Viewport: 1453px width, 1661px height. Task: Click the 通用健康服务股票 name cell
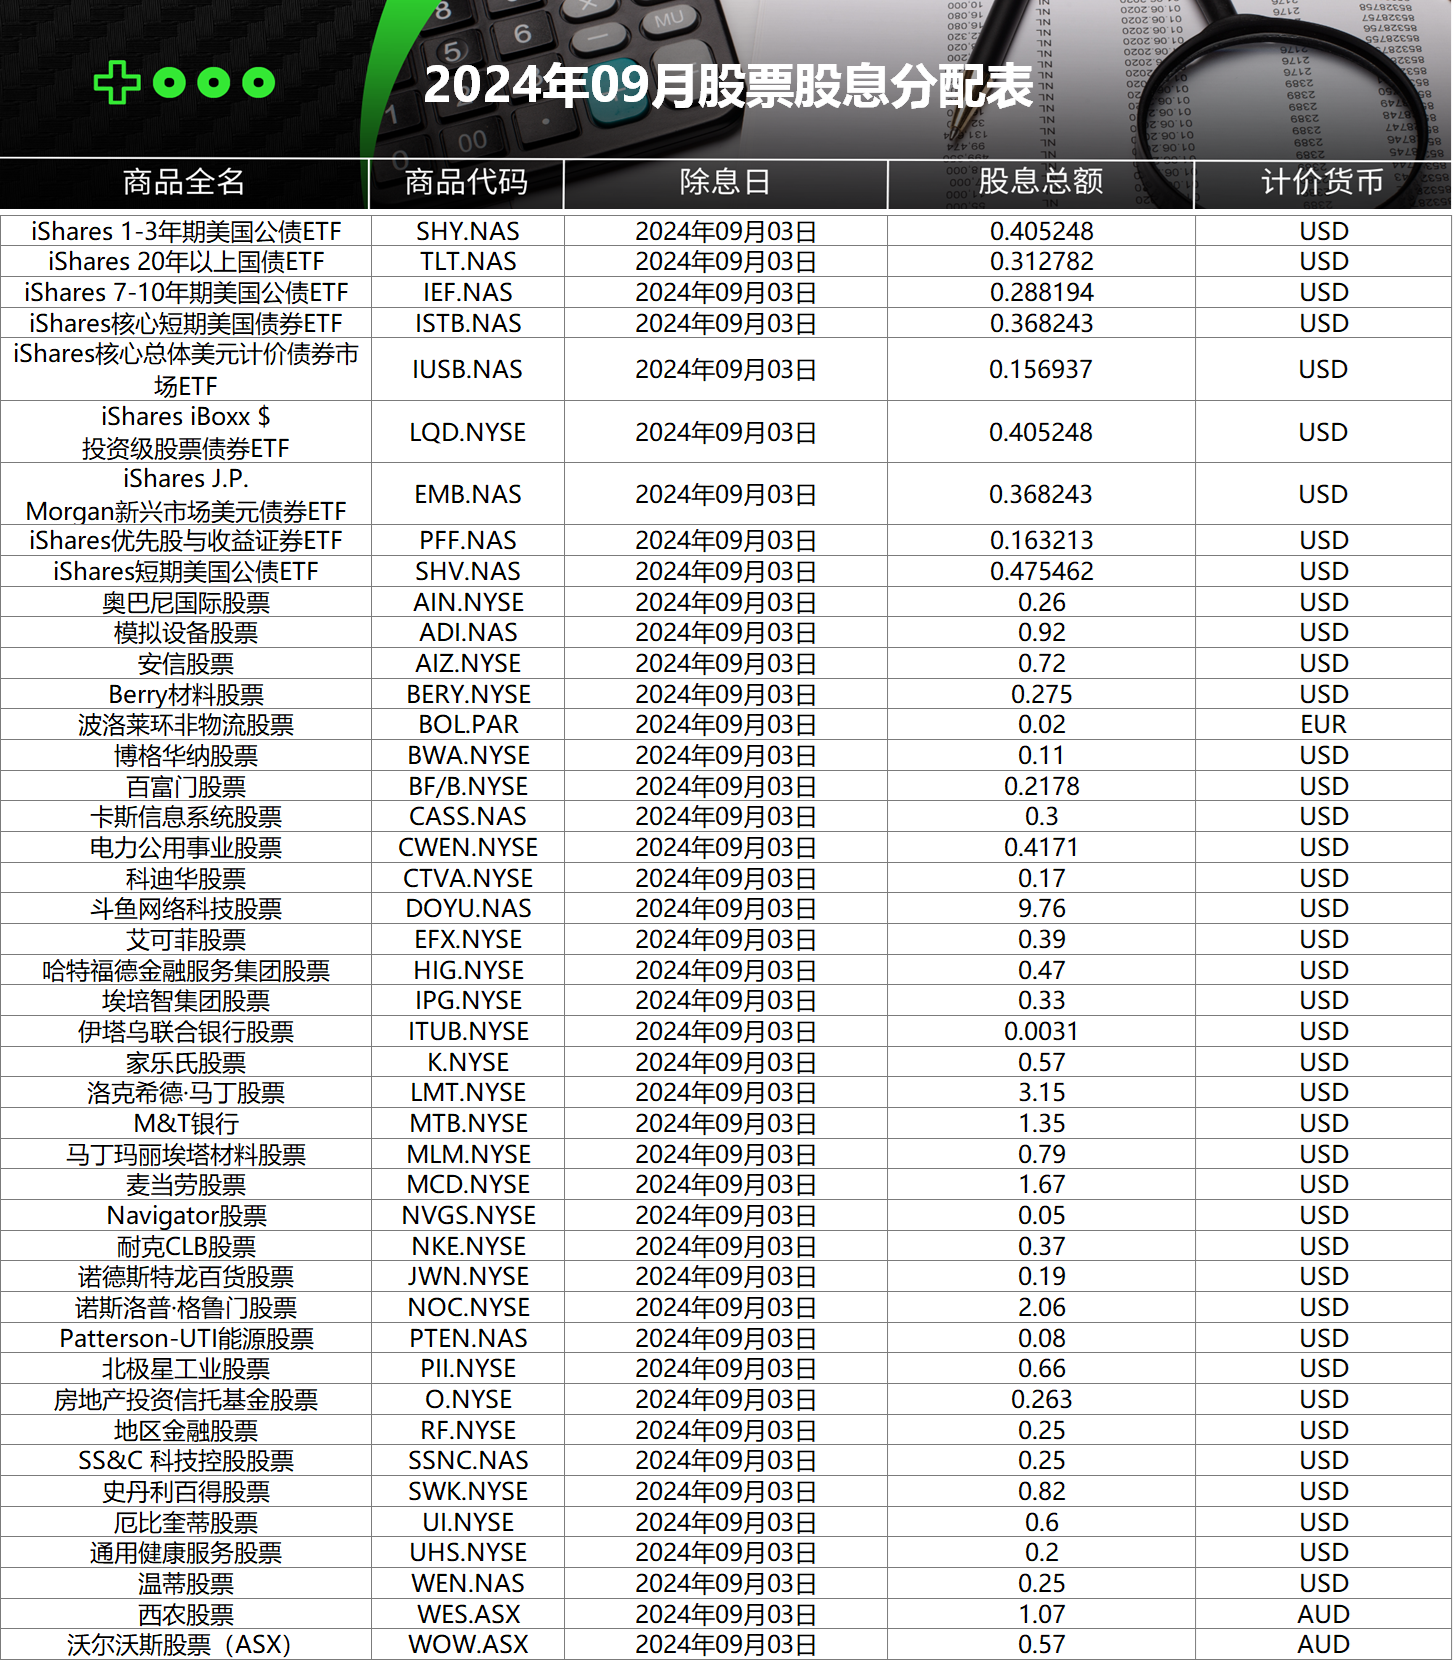point(186,1553)
